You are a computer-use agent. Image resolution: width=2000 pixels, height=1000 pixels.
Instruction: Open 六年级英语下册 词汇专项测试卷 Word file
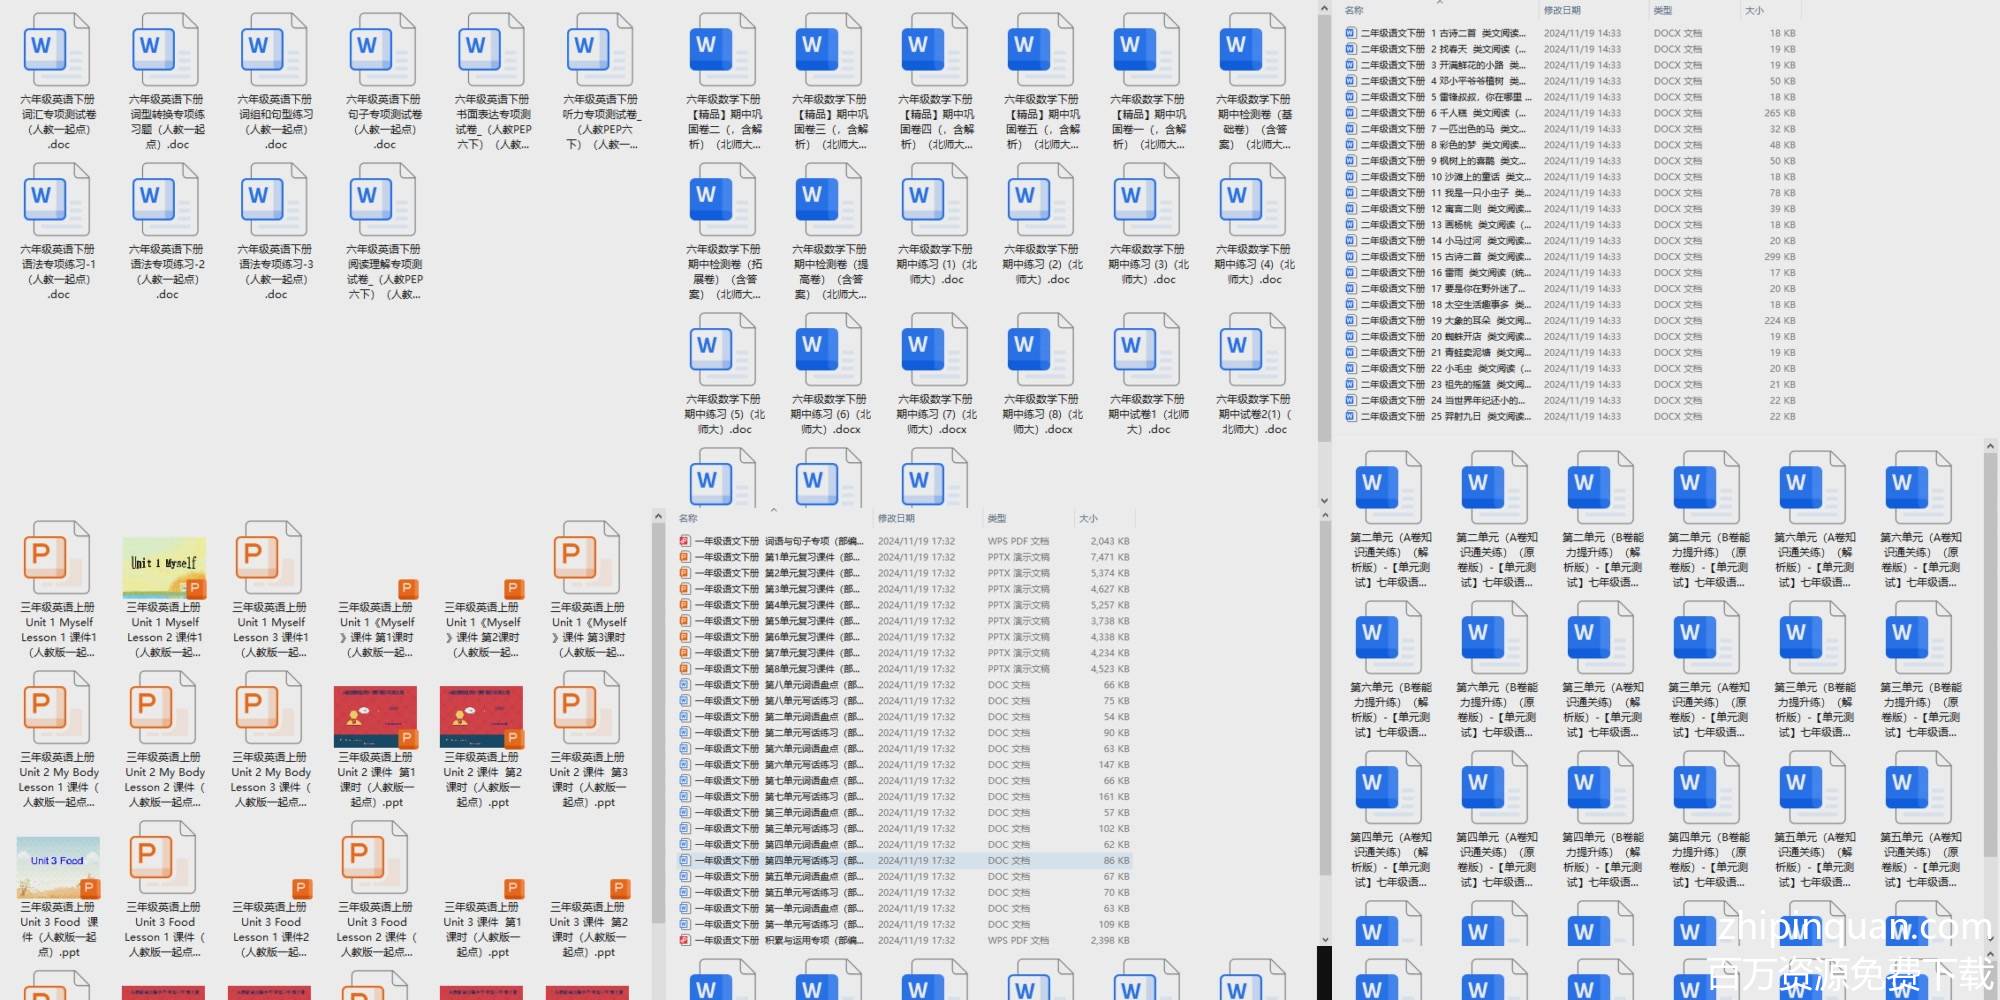[58, 53]
